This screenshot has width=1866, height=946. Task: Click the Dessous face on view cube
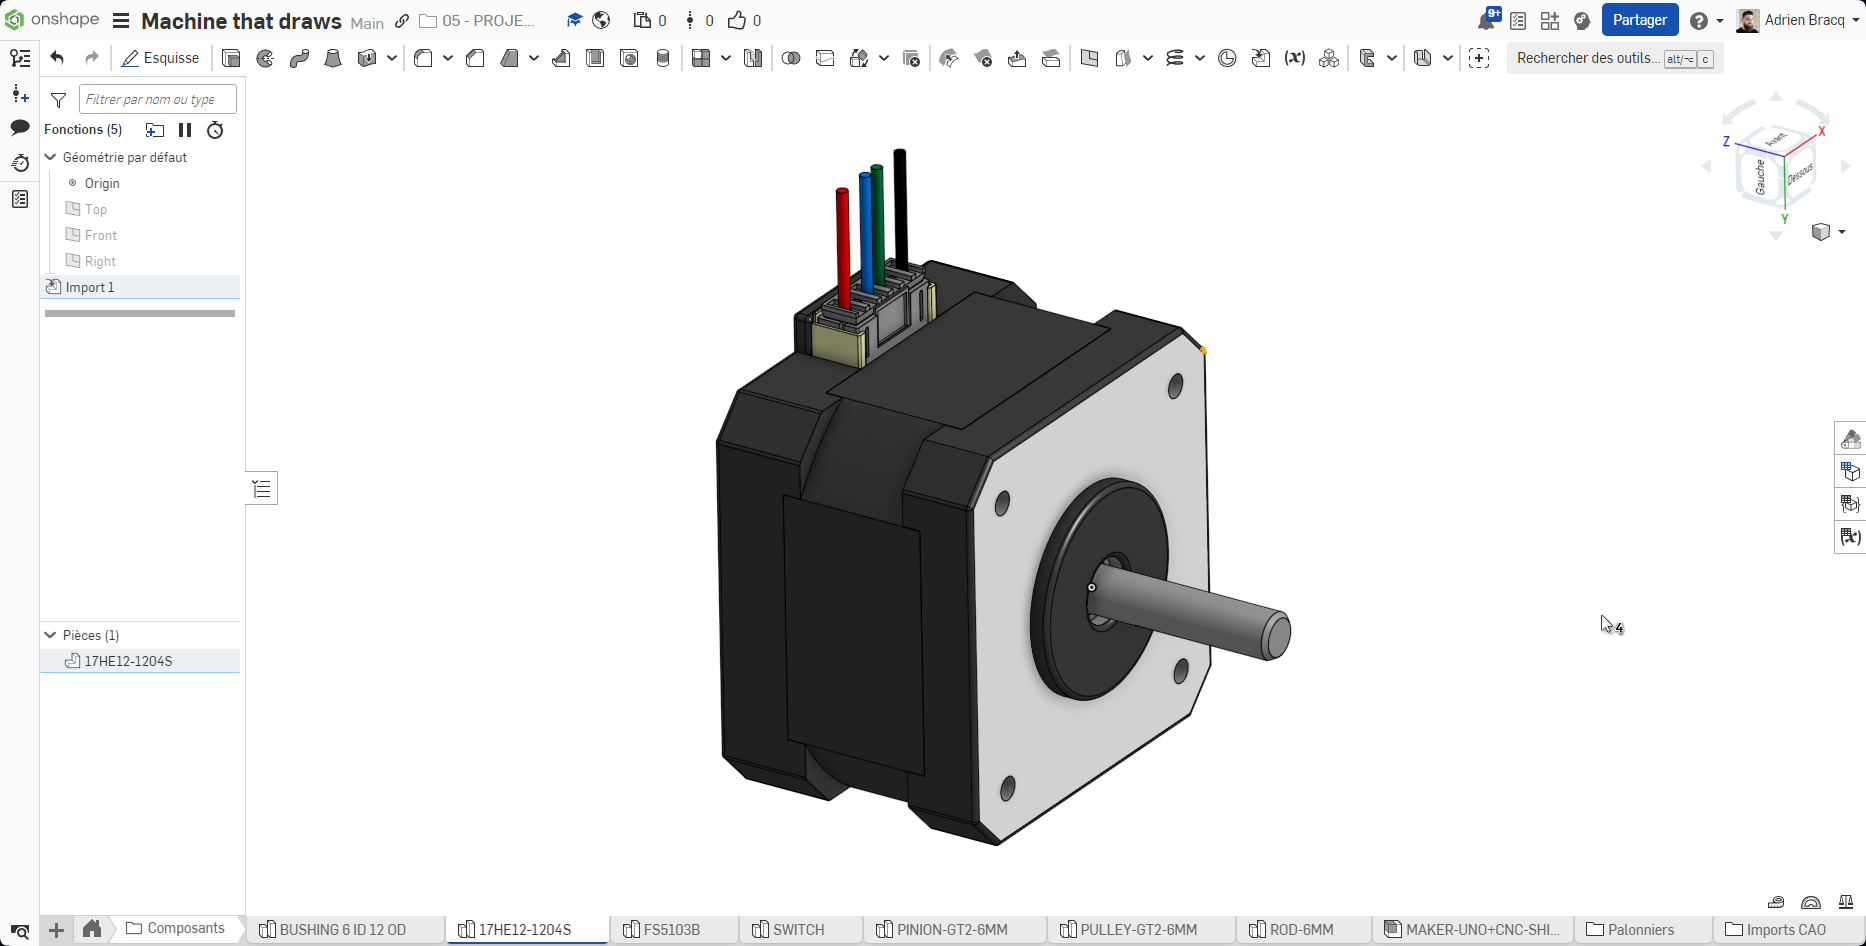tap(1799, 174)
